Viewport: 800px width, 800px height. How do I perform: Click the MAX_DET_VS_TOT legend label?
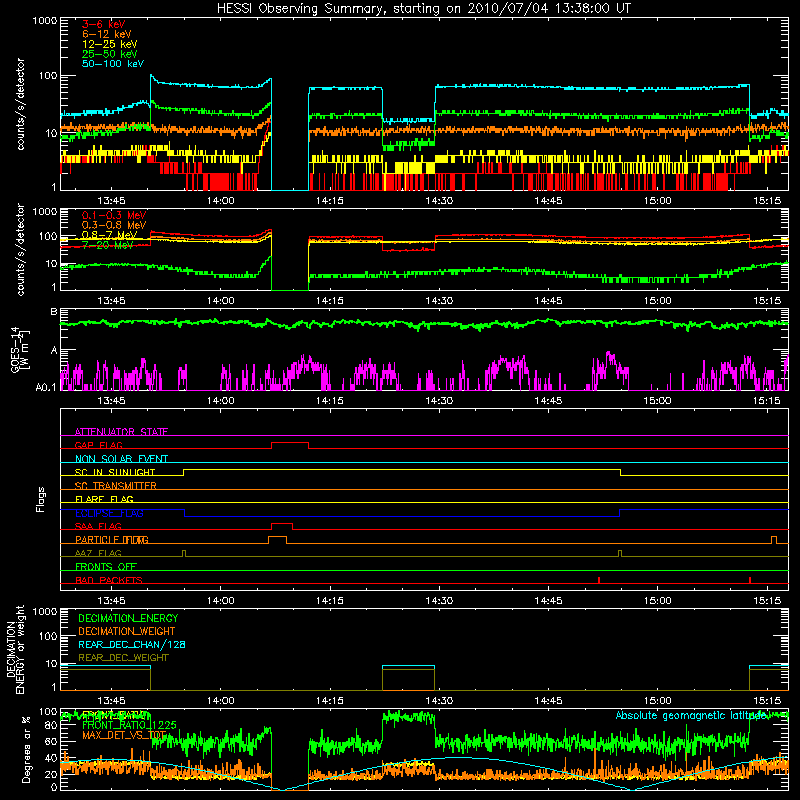124,736
